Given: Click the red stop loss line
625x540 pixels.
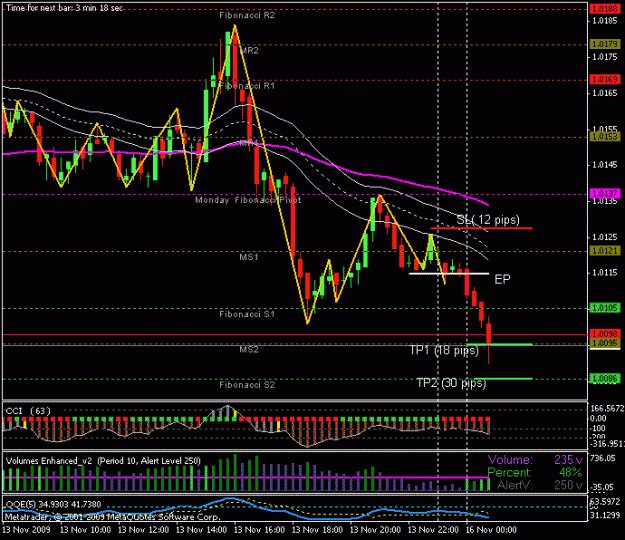Looking at the screenshot, I should pos(482,228).
